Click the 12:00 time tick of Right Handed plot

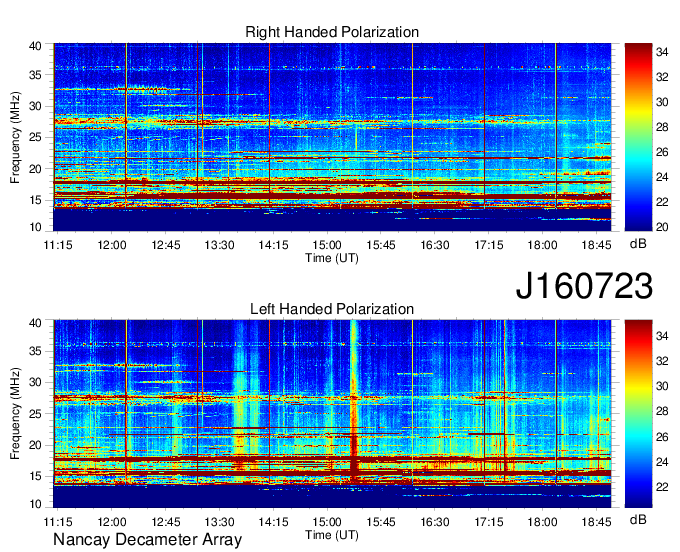tap(112, 245)
